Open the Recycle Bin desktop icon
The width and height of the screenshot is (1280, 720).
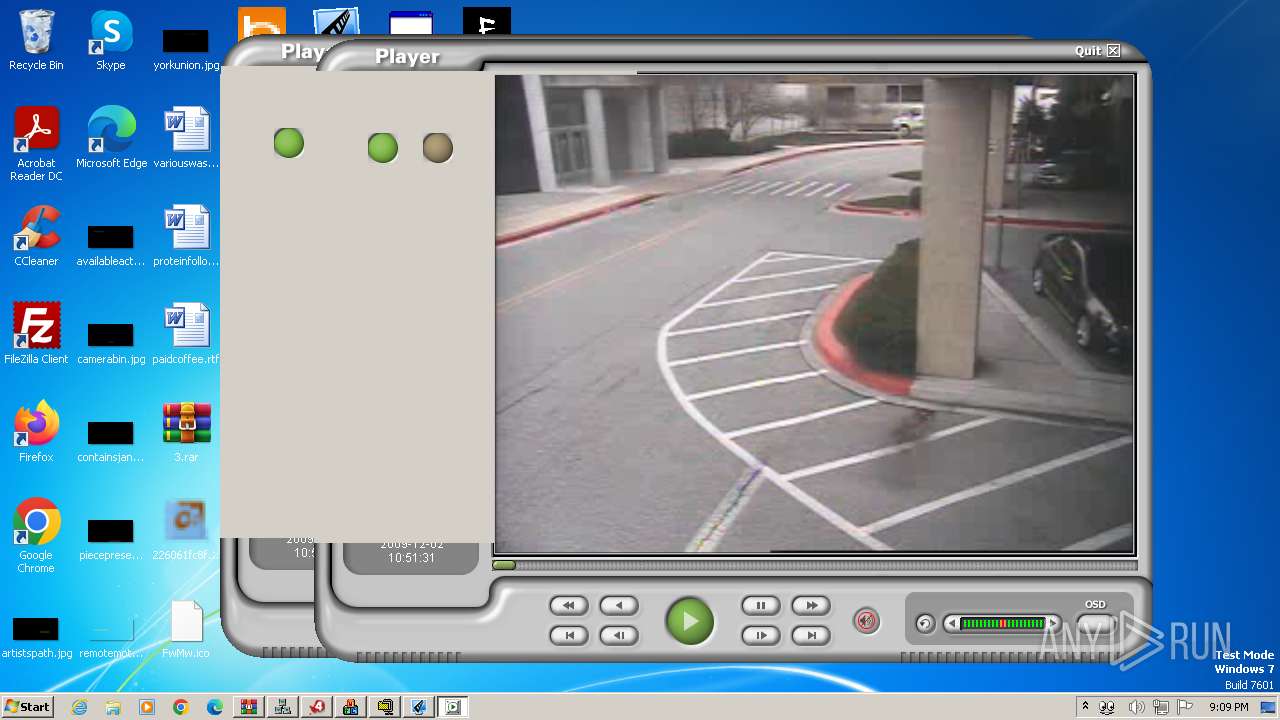pos(36,41)
